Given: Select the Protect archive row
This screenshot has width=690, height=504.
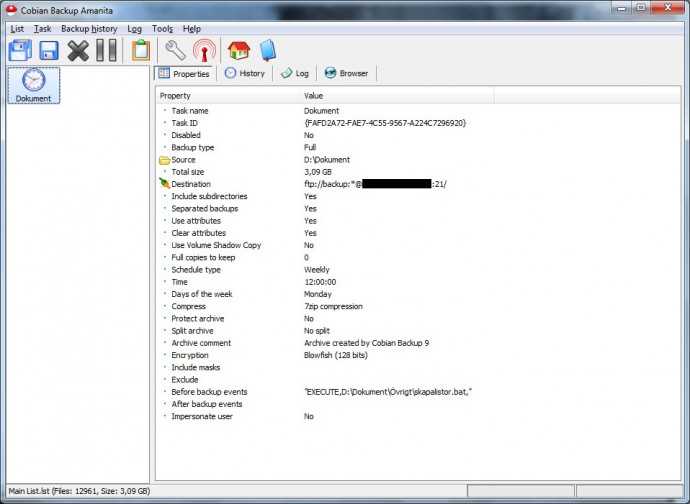Looking at the screenshot, I should [418, 319].
